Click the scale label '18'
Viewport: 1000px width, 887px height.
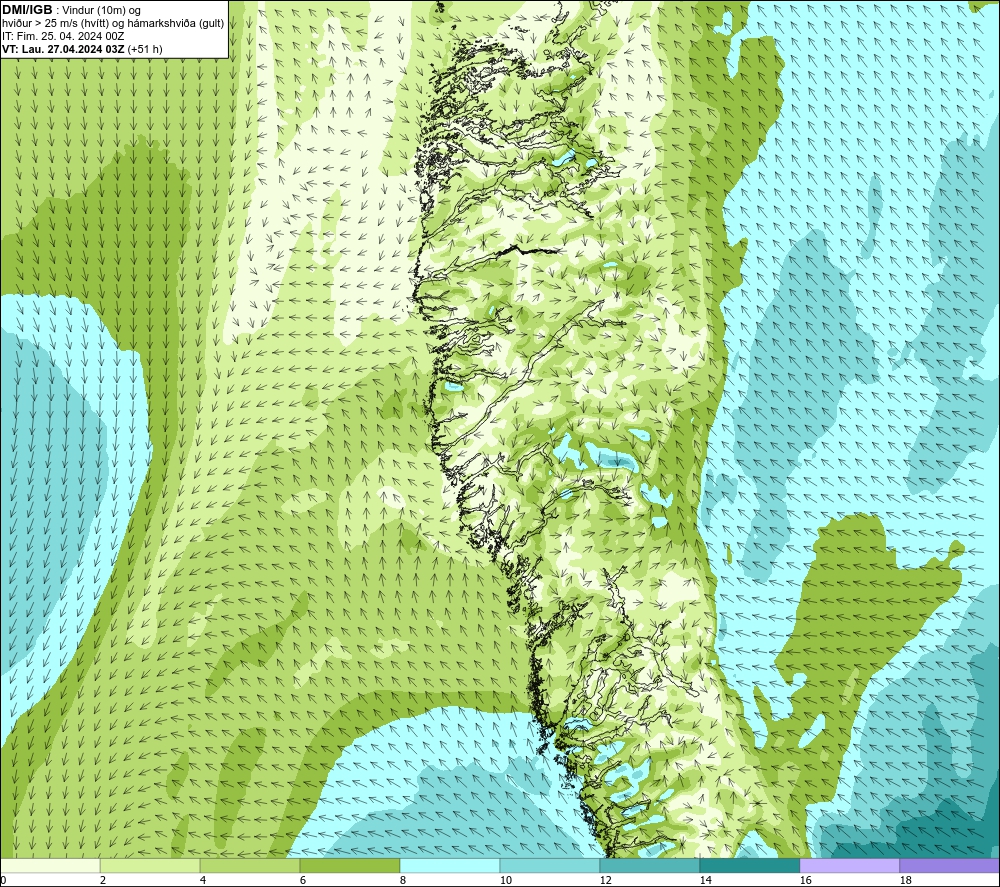tap(905, 881)
